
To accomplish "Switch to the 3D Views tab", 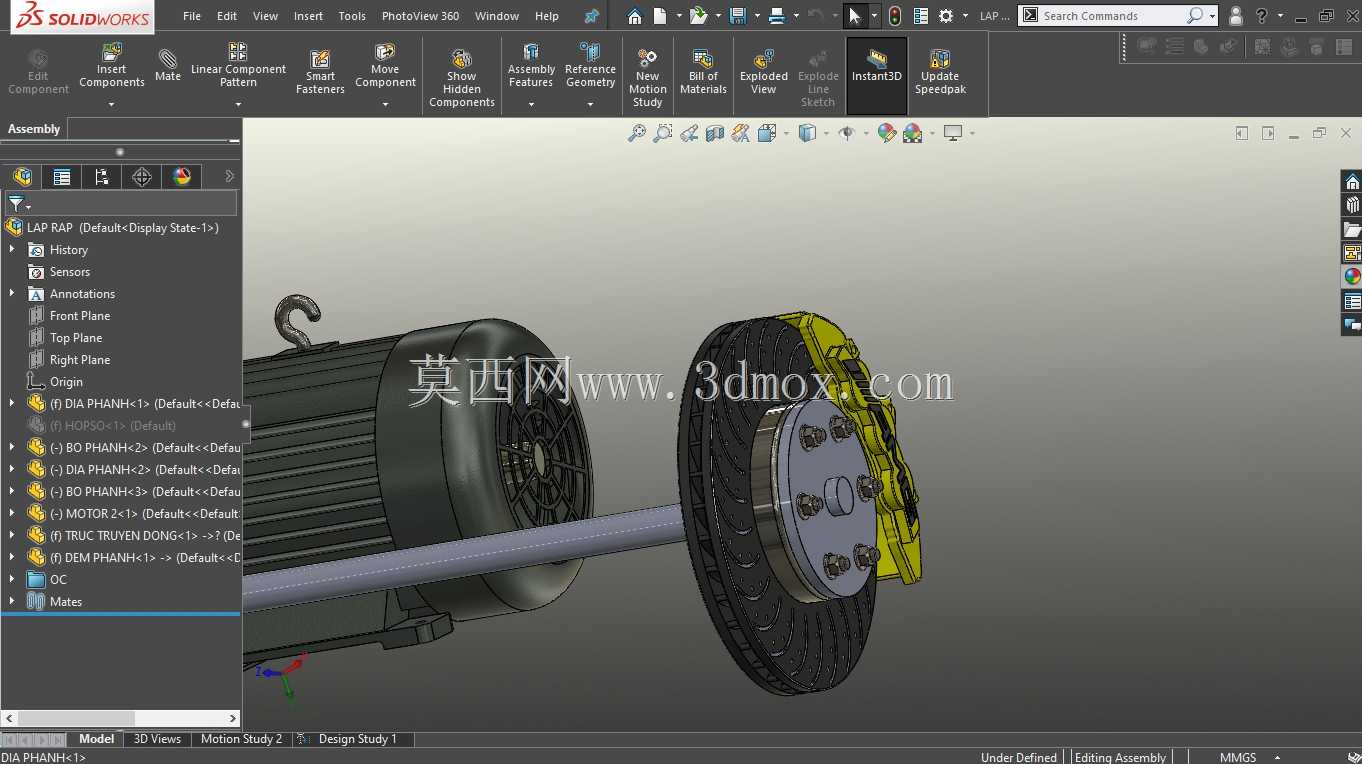I will coord(157,739).
